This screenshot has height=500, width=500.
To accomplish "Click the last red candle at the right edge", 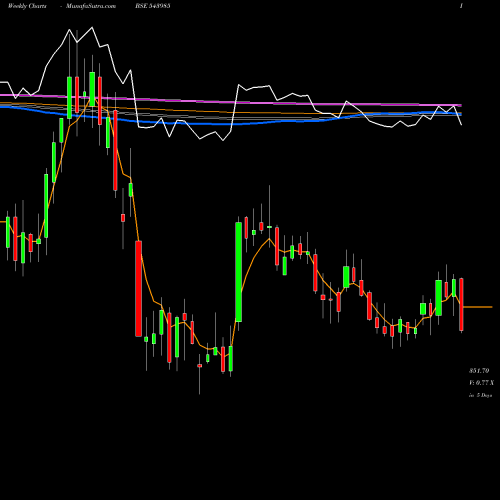I will (461, 304).
